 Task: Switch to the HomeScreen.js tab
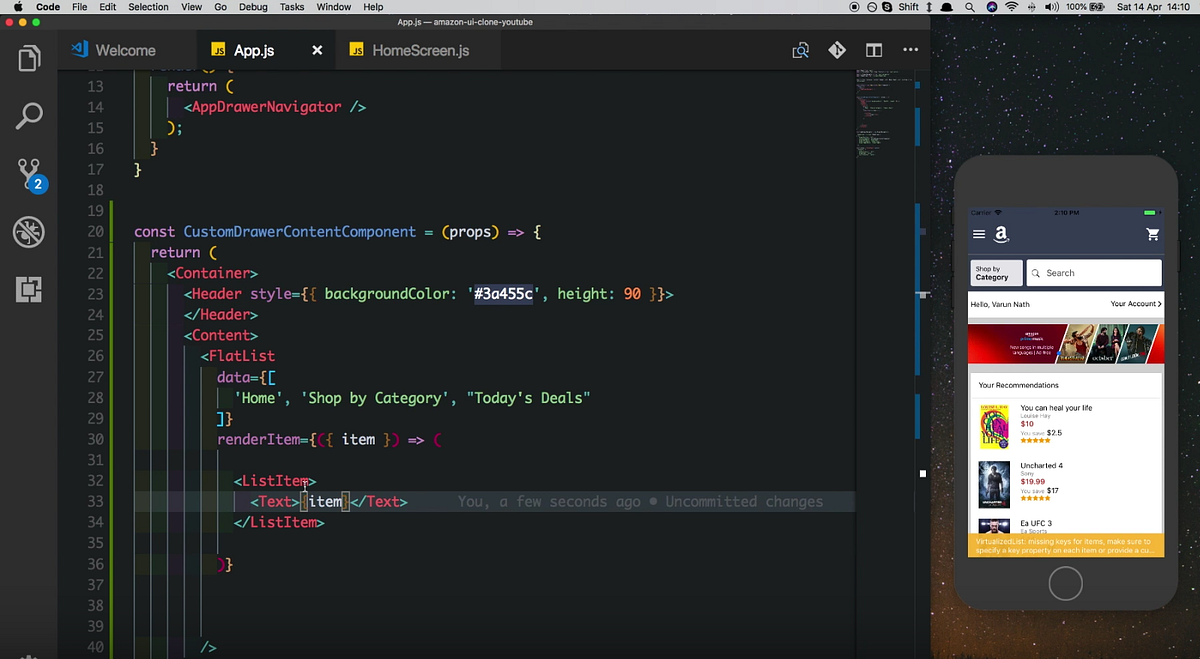(x=417, y=49)
